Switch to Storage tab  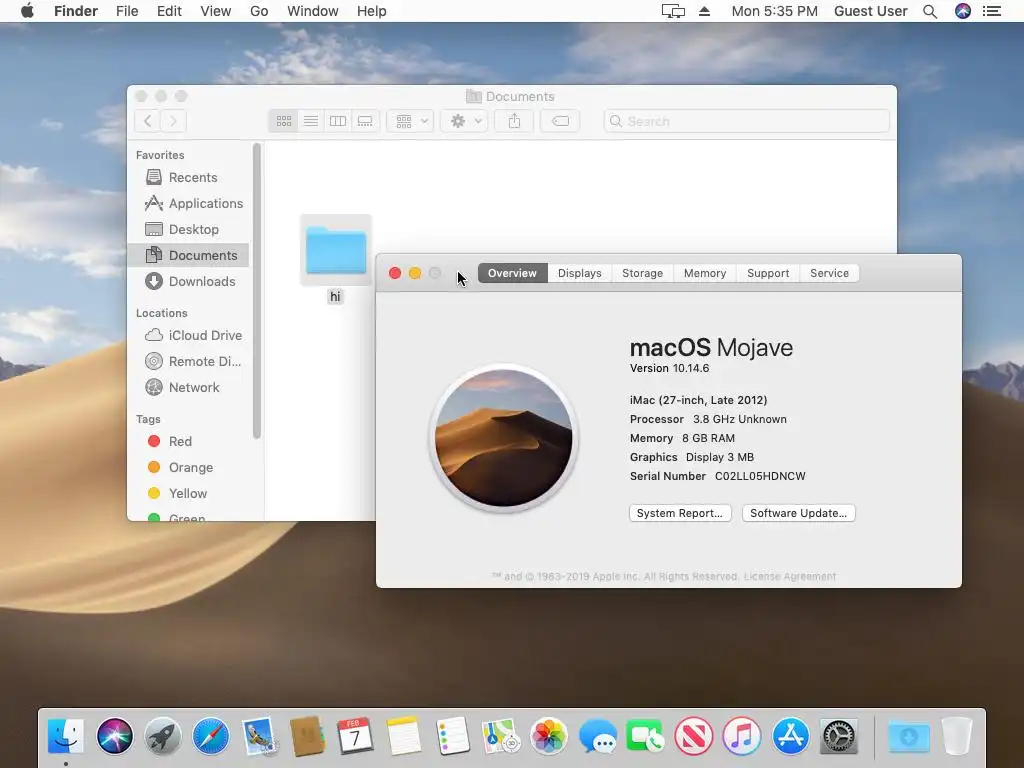(643, 274)
